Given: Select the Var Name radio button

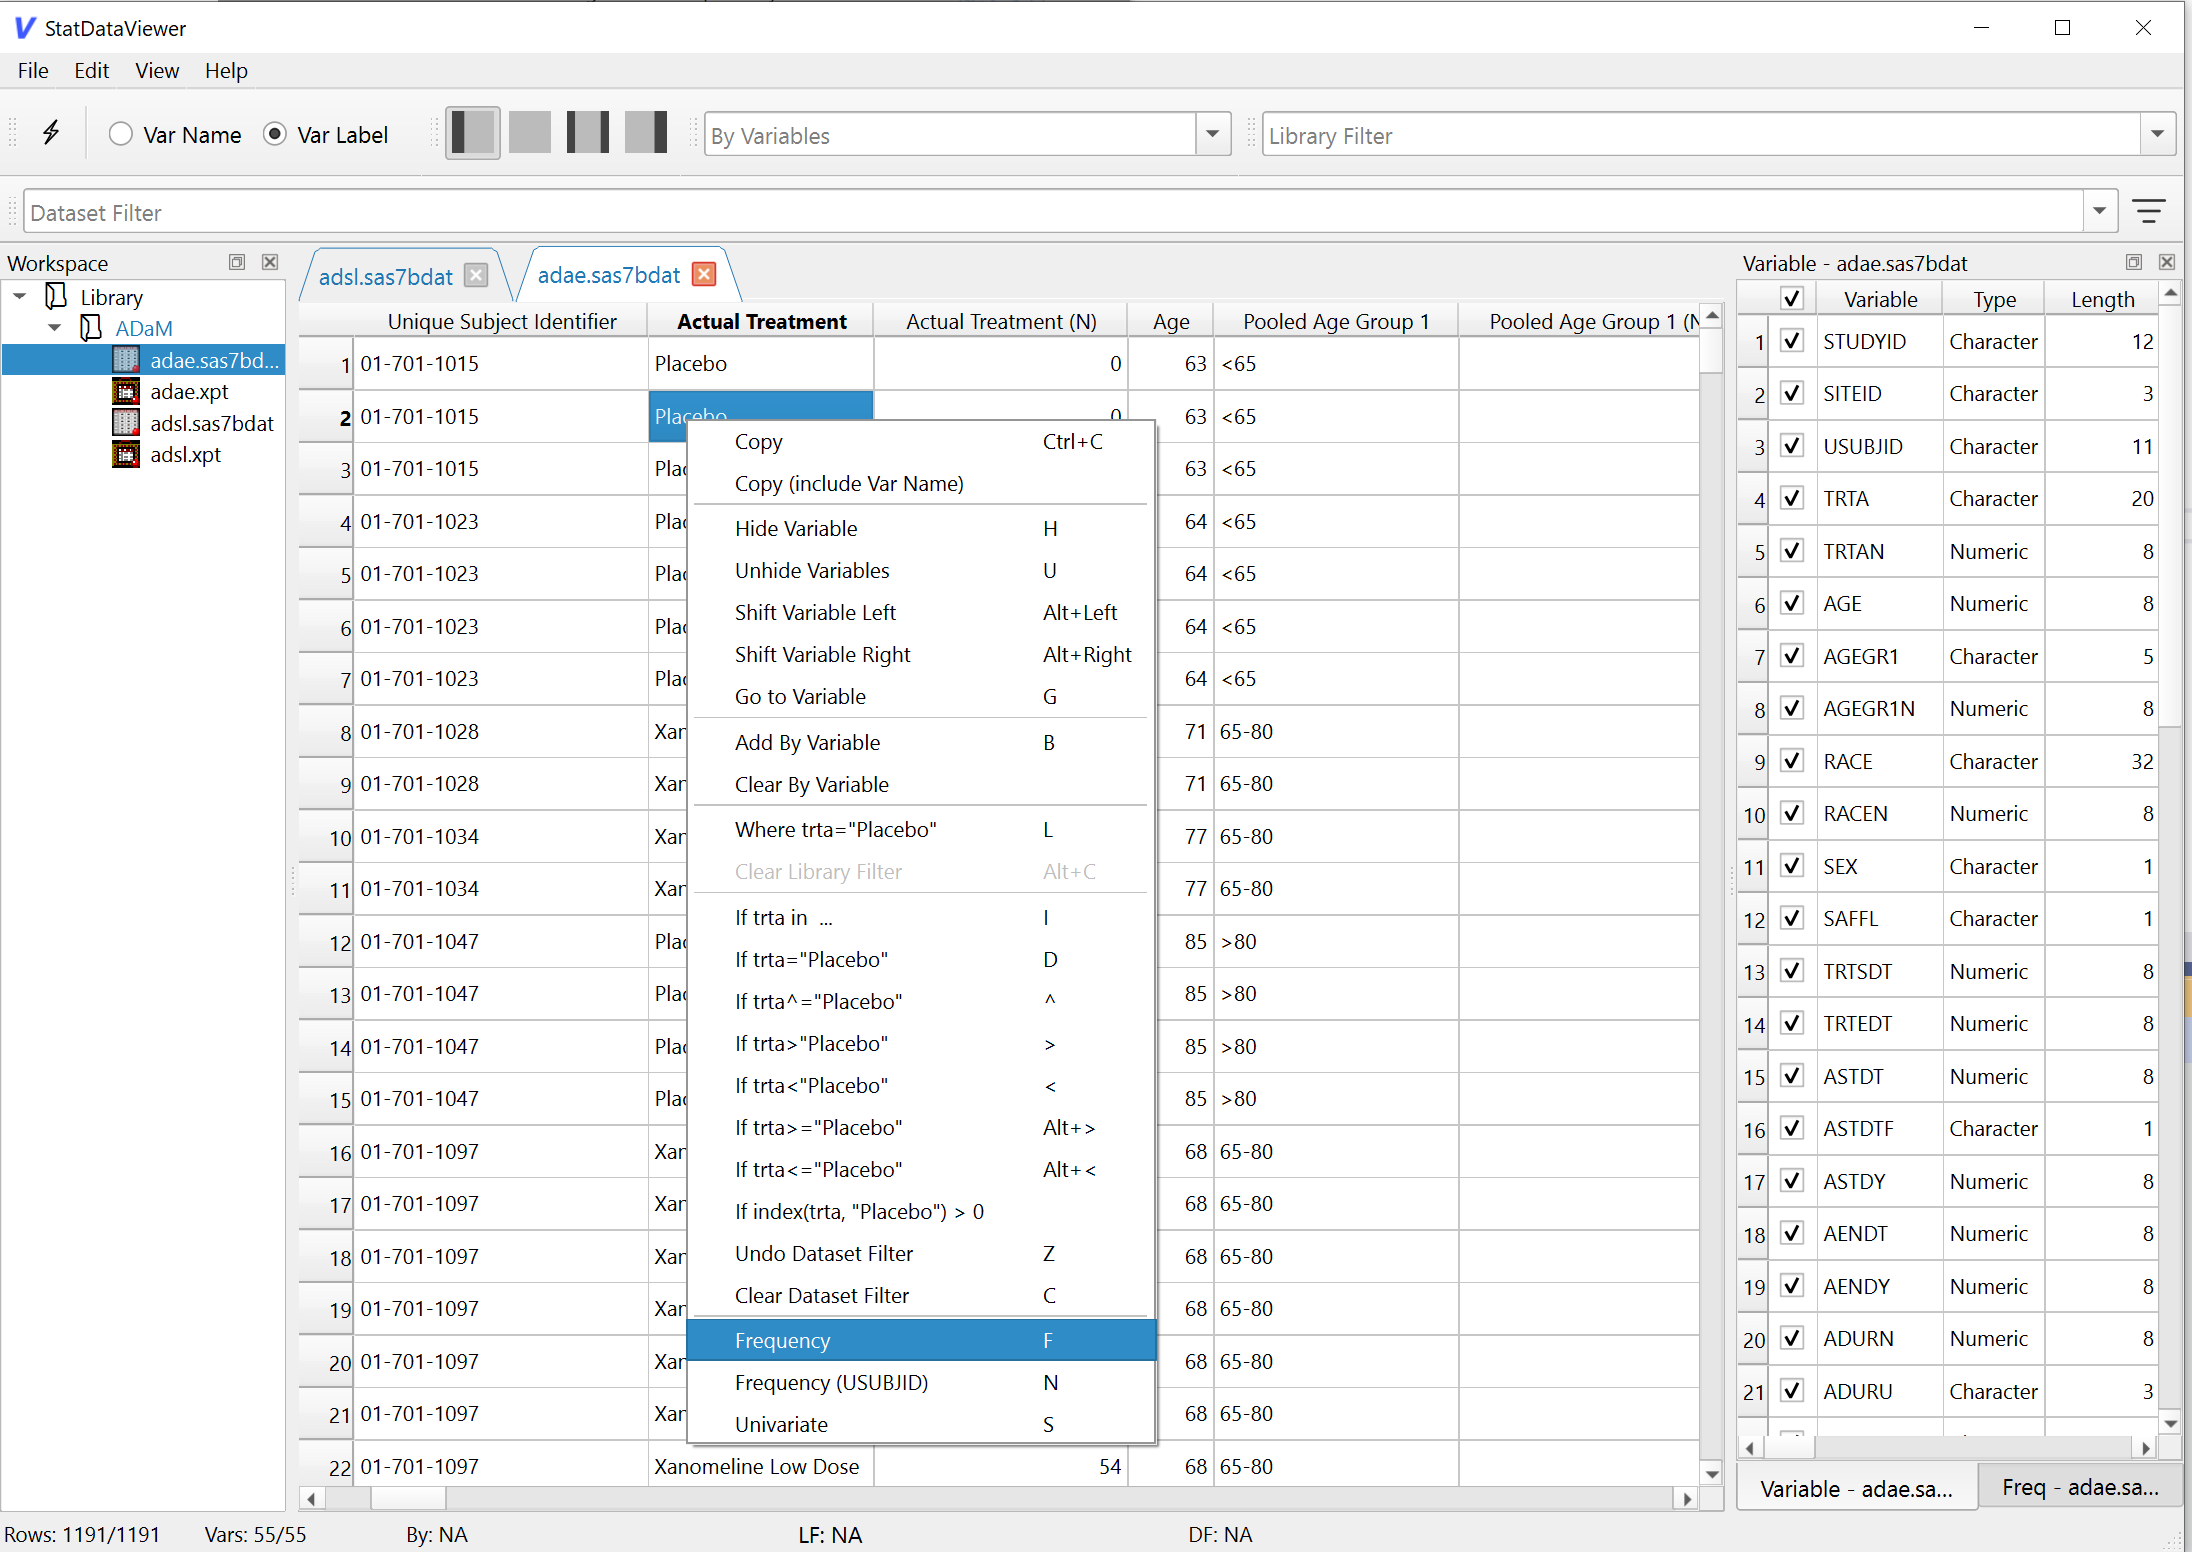Looking at the screenshot, I should (121, 134).
